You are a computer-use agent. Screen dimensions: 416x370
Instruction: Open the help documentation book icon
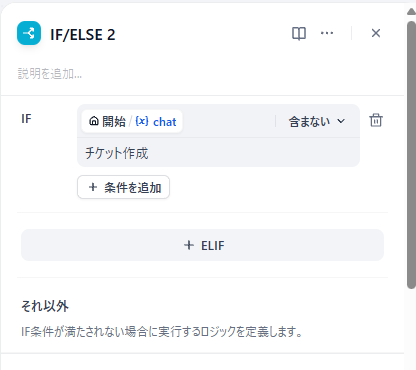(x=299, y=33)
